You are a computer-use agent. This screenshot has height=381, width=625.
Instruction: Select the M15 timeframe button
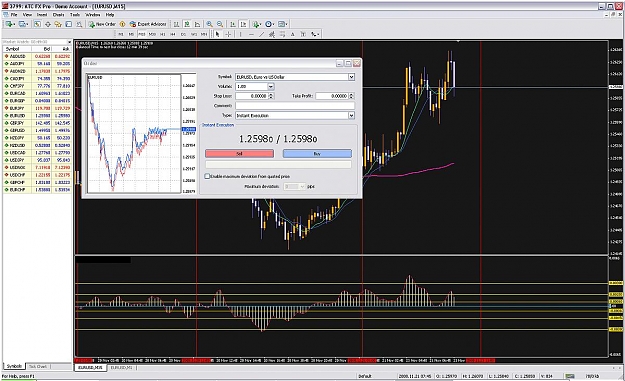coord(142,34)
